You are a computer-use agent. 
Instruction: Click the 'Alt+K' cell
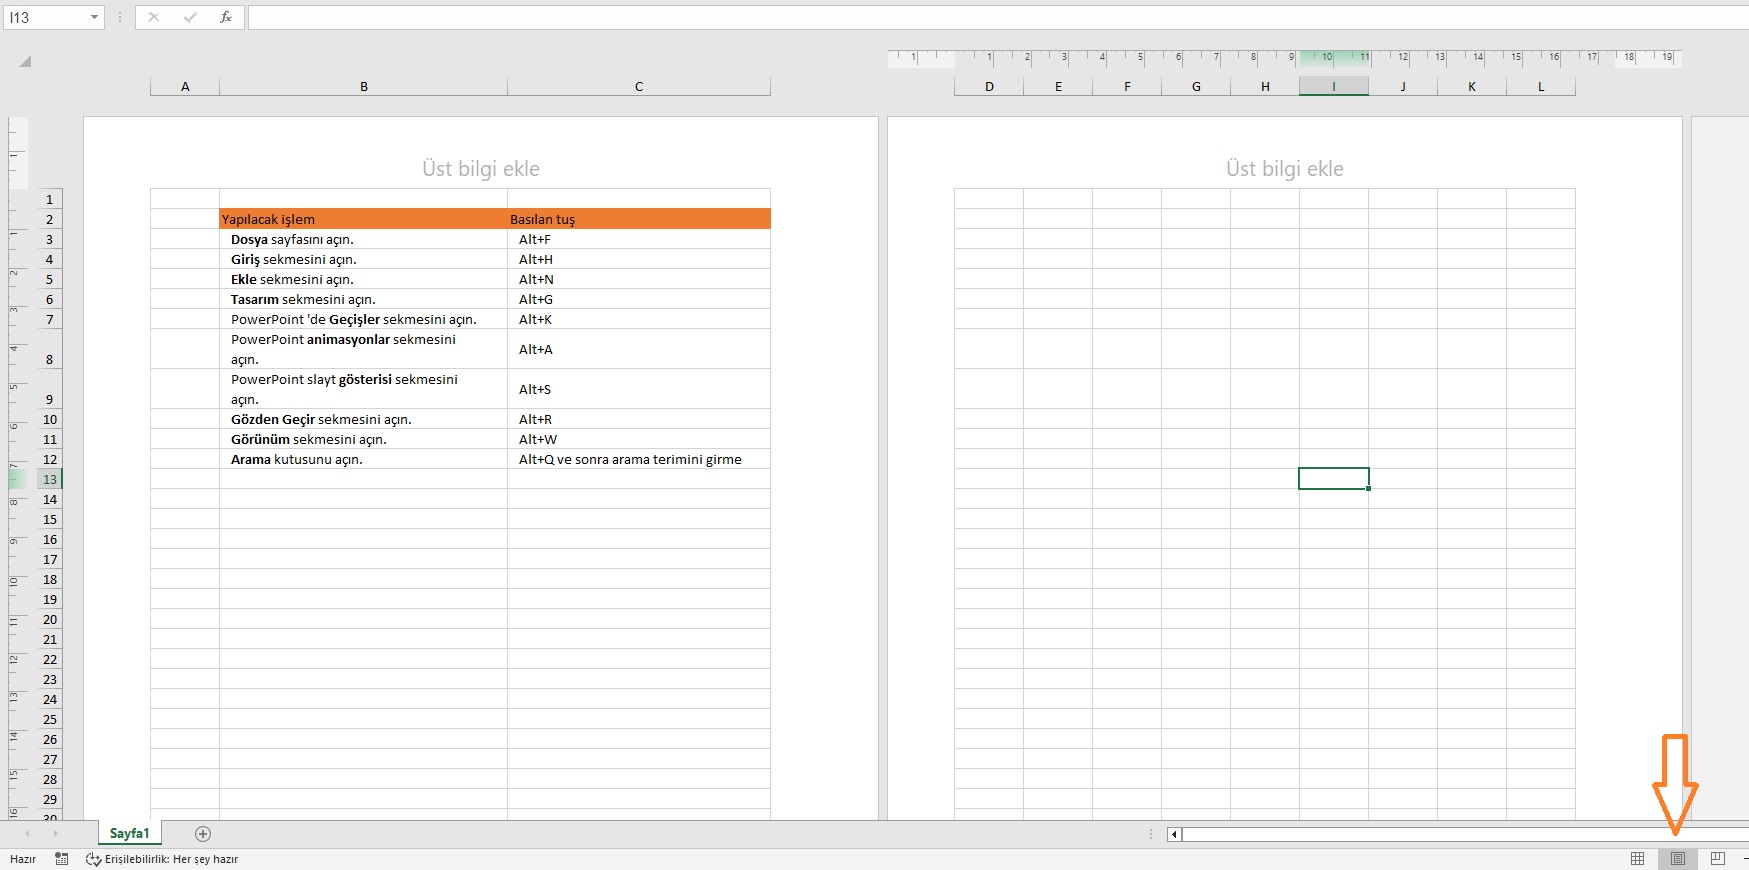(x=639, y=319)
